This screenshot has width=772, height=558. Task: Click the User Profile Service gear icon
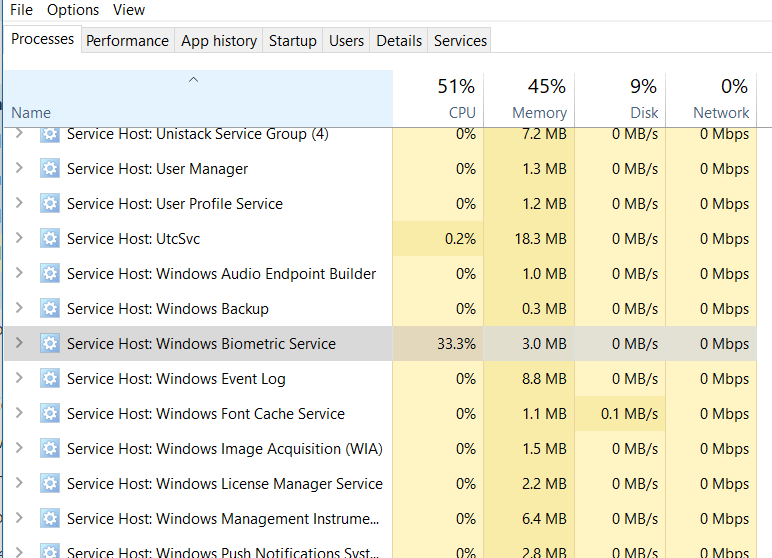pyautogui.click(x=50, y=204)
